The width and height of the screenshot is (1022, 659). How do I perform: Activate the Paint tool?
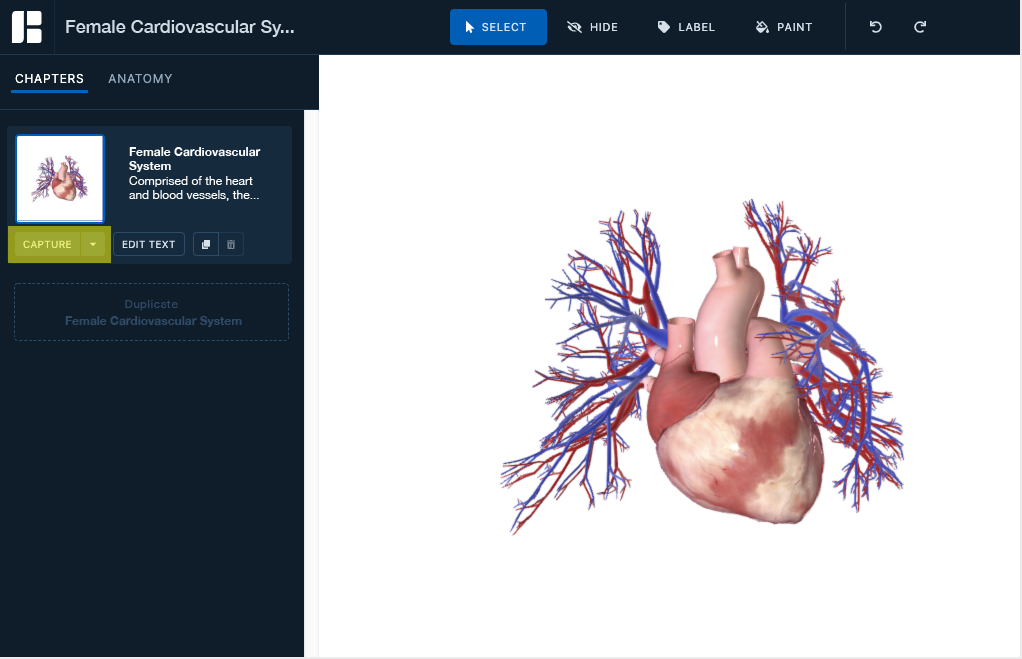(x=783, y=27)
